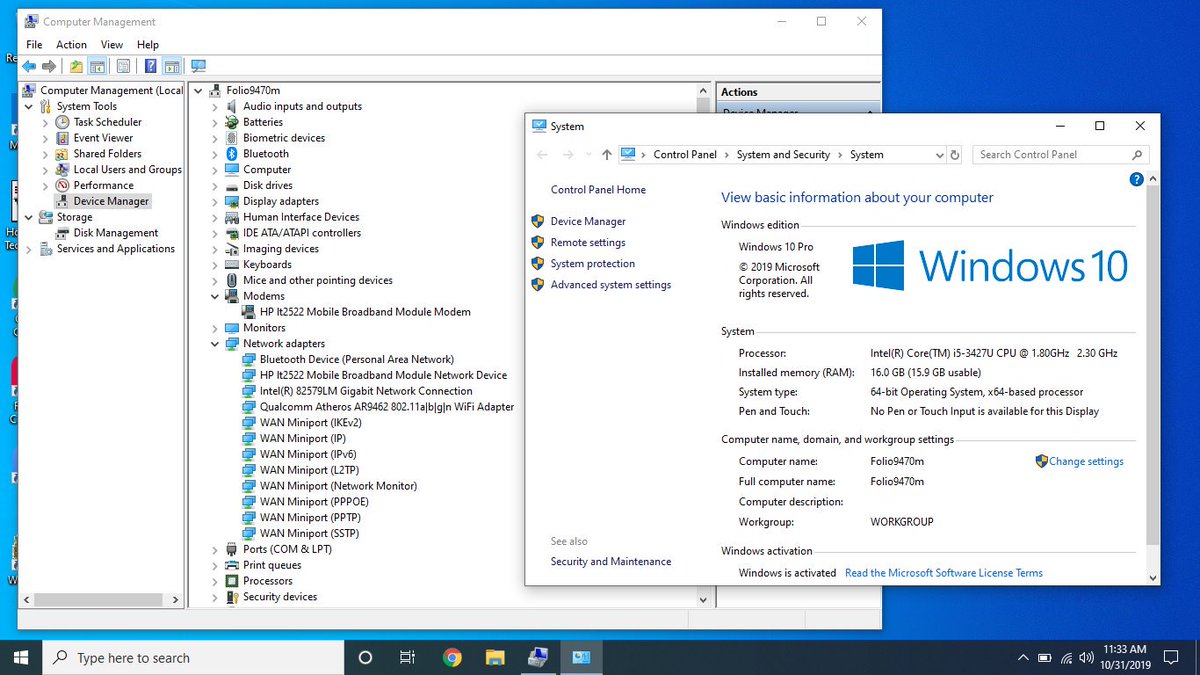Viewport: 1200px width, 675px height.
Task: Open the Help menu
Action: click(148, 45)
